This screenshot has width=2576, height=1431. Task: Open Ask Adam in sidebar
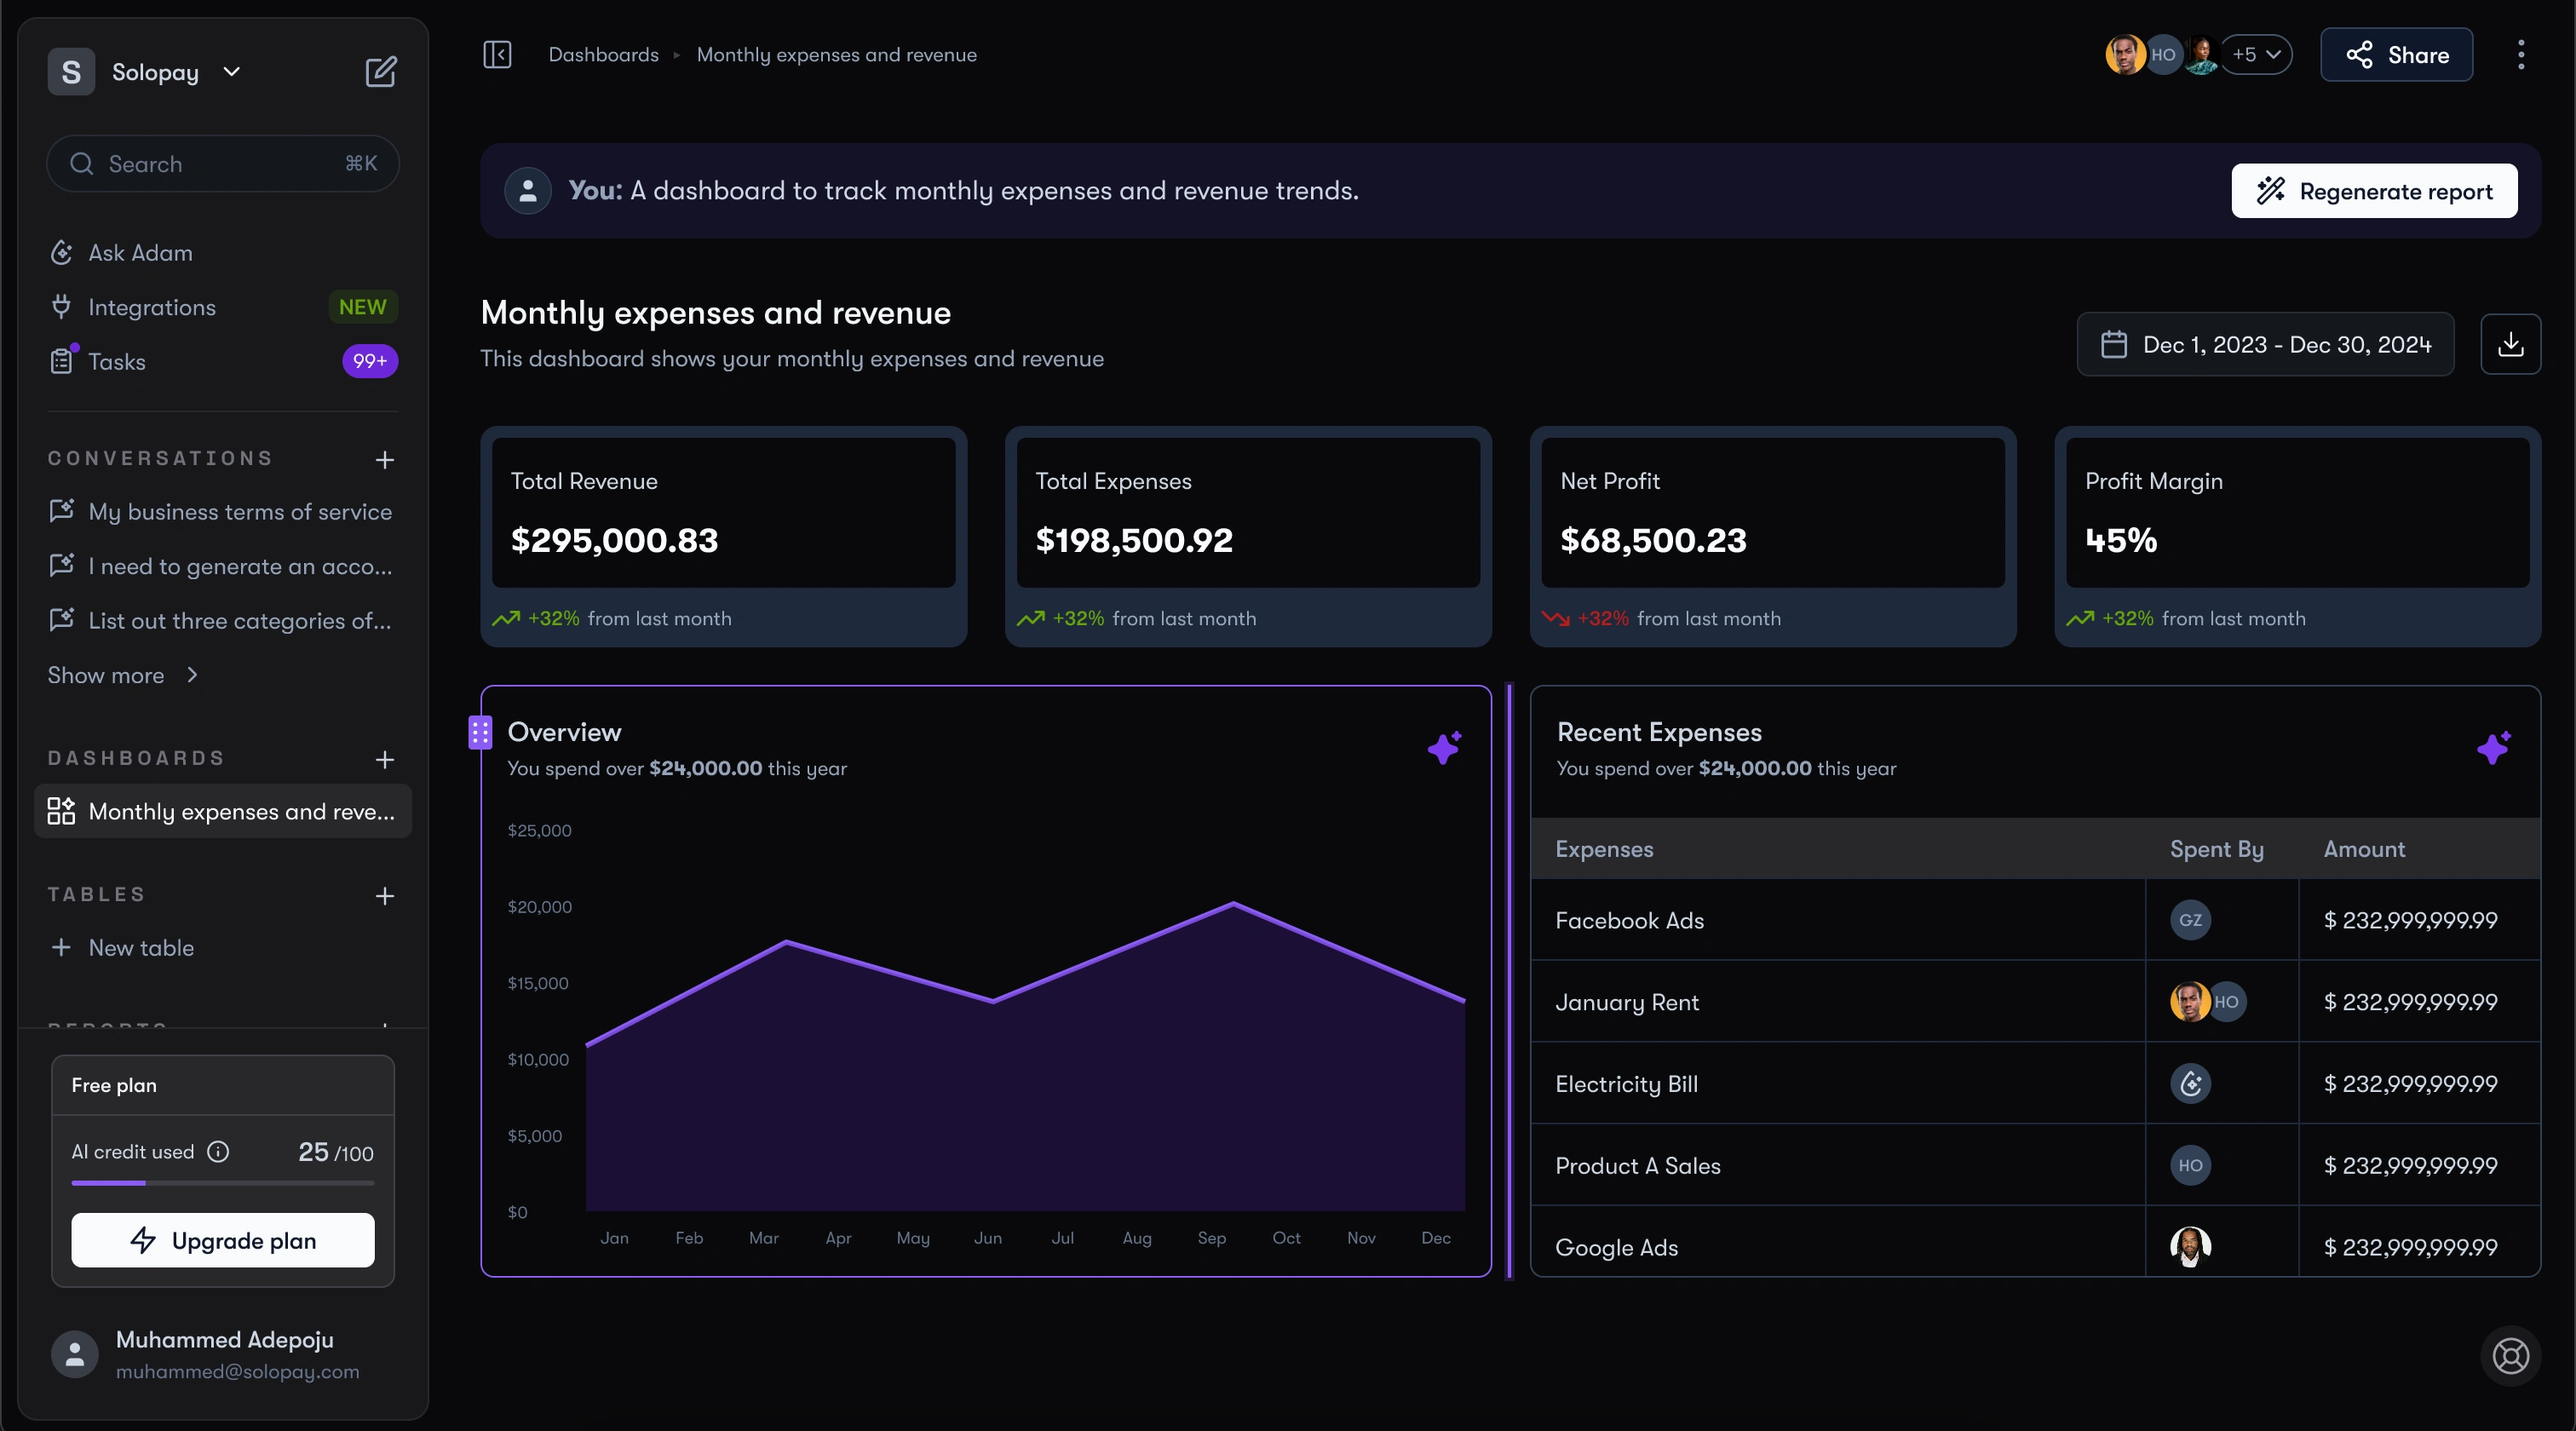tap(140, 253)
